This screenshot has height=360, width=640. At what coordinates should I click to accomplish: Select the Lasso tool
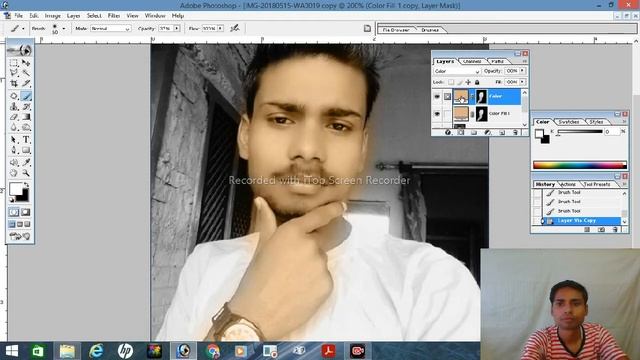(14, 73)
